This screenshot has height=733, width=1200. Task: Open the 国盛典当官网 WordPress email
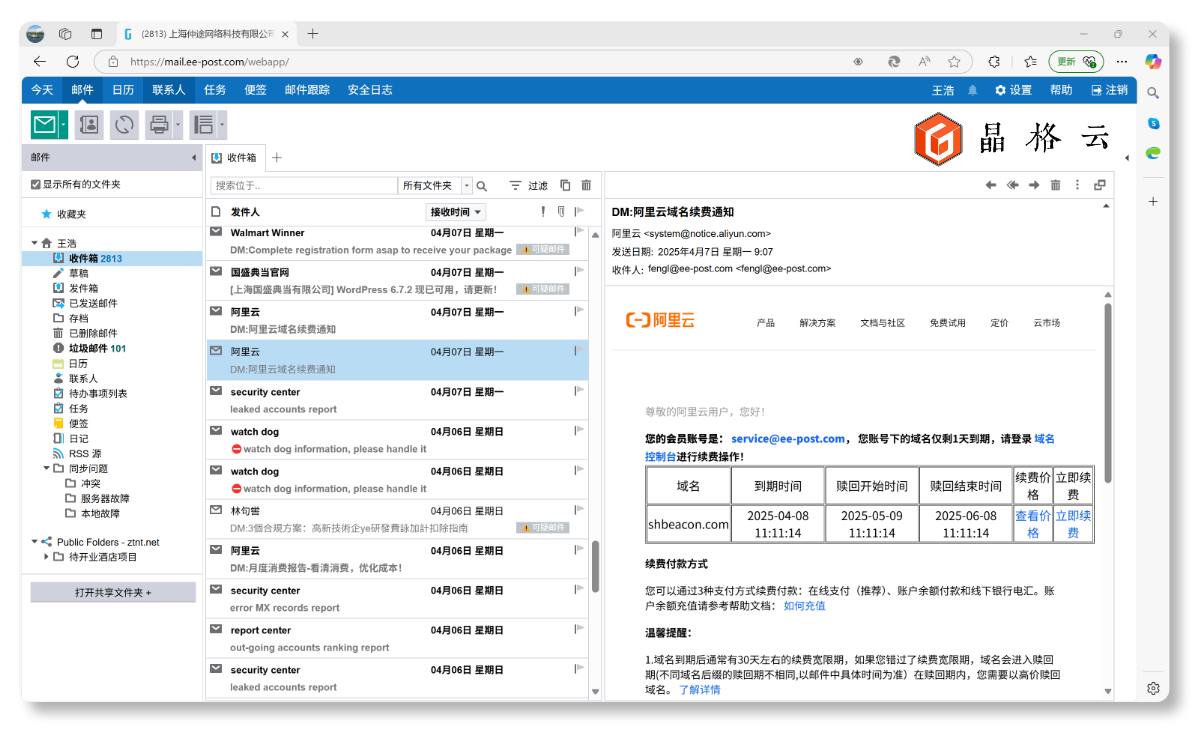coord(397,280)
